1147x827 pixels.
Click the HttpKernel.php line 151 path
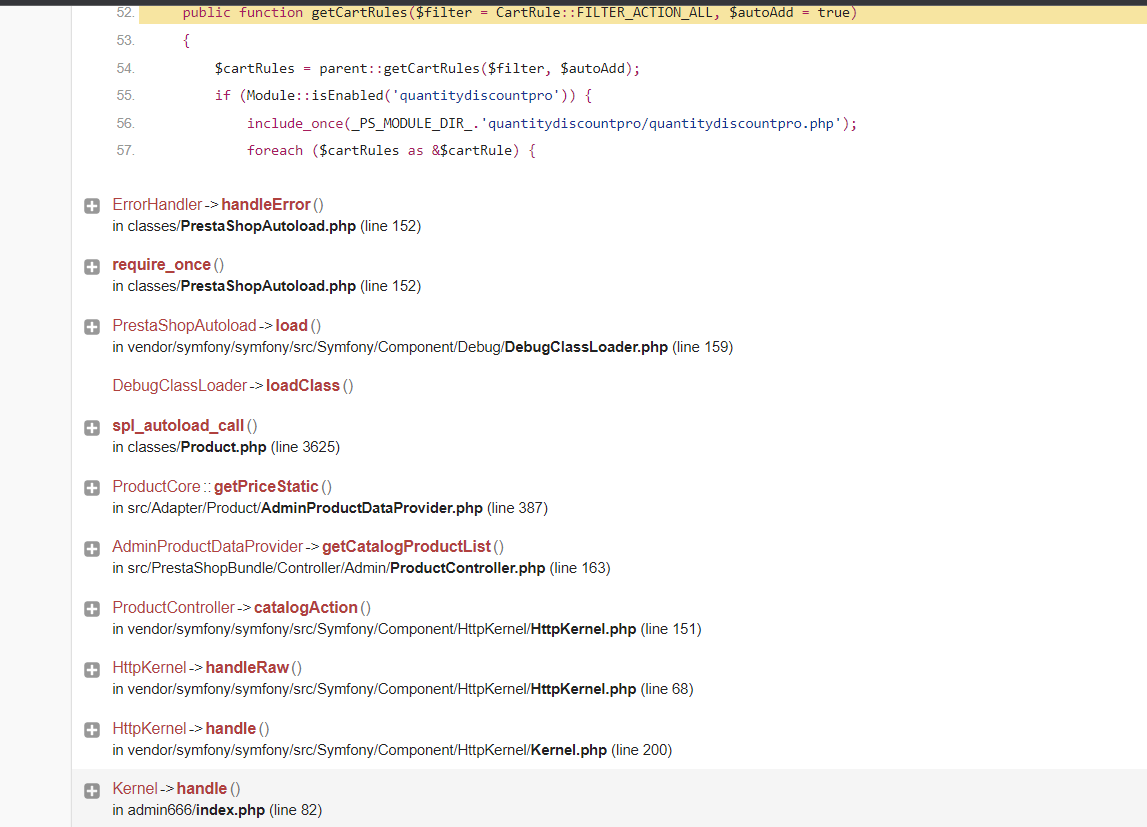[407, 629]
